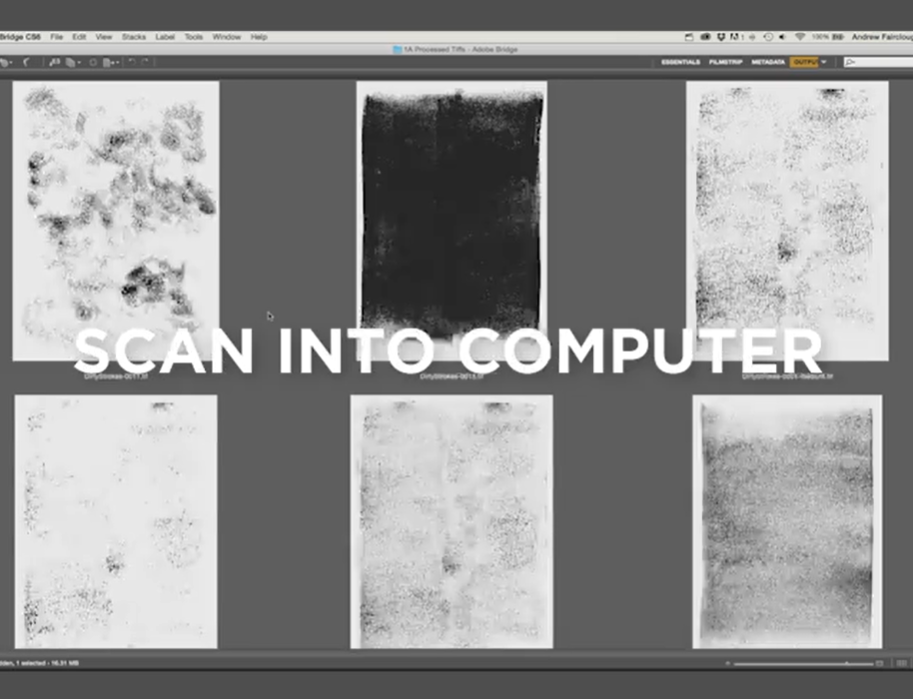Screen dimensions: 913x699
Task: Click the Time Machine clock icon
Action: (767, 37)
